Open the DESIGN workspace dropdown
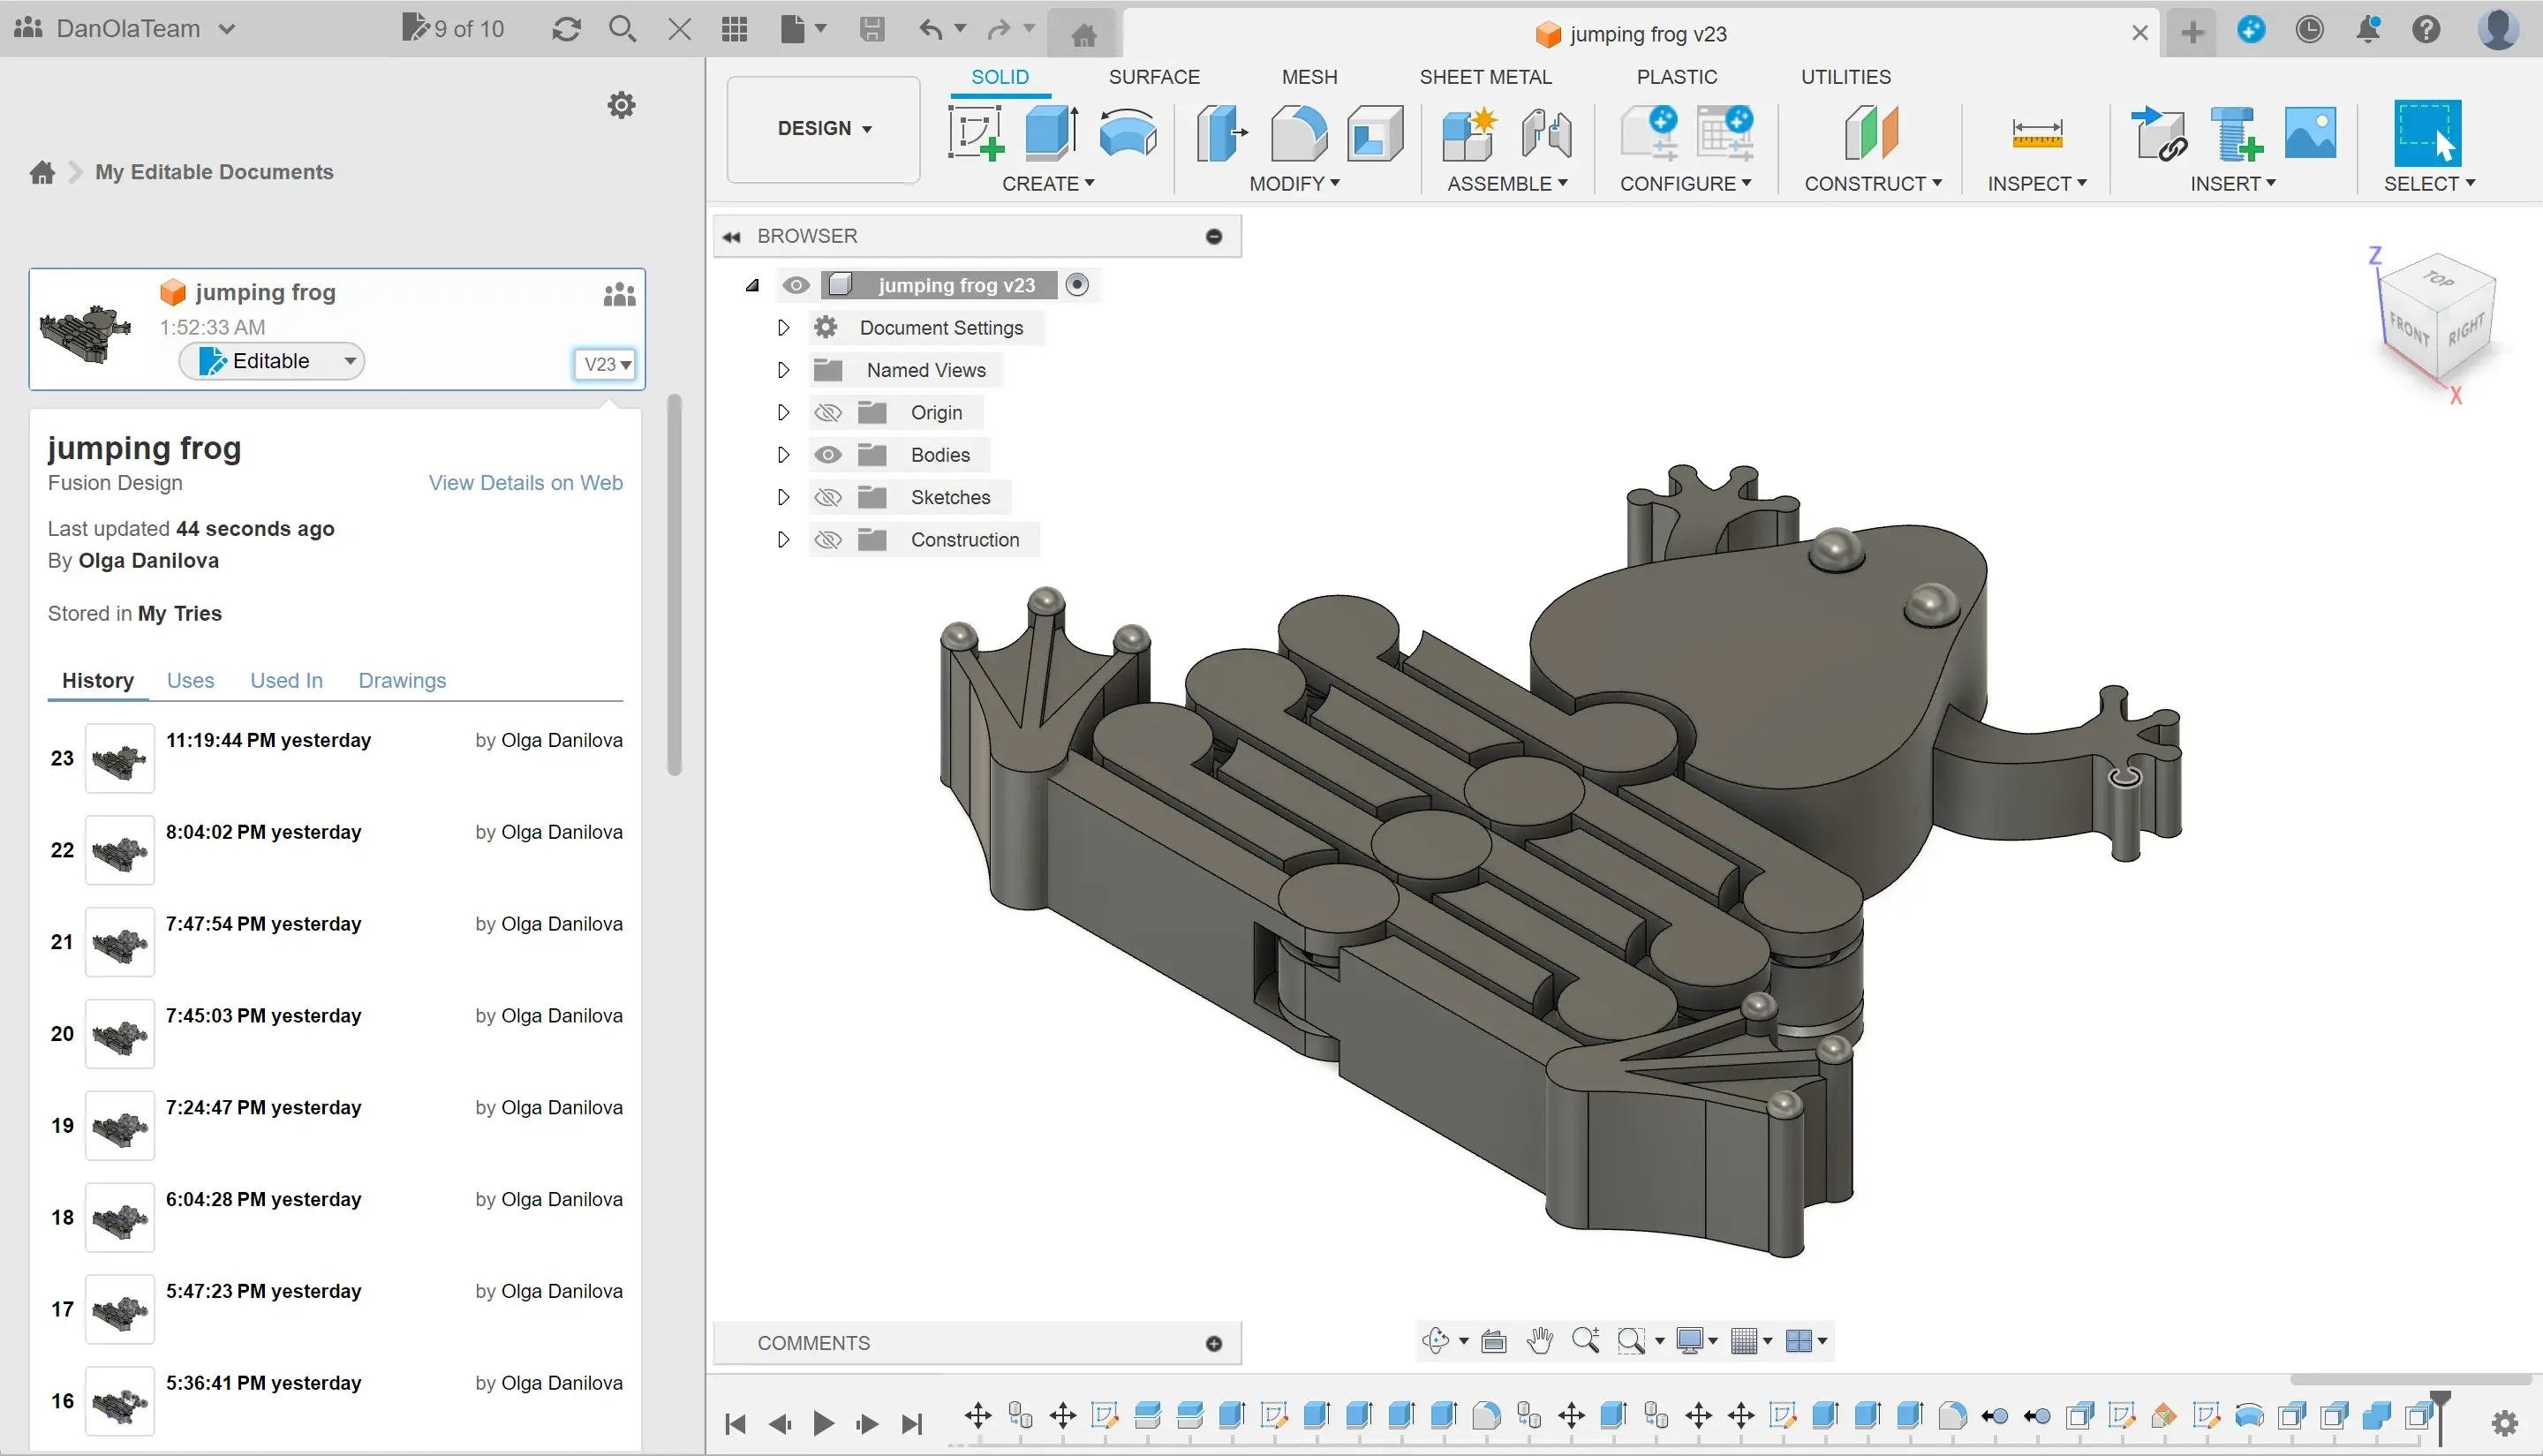The image size is (2543, 1456). pos(824,129)
